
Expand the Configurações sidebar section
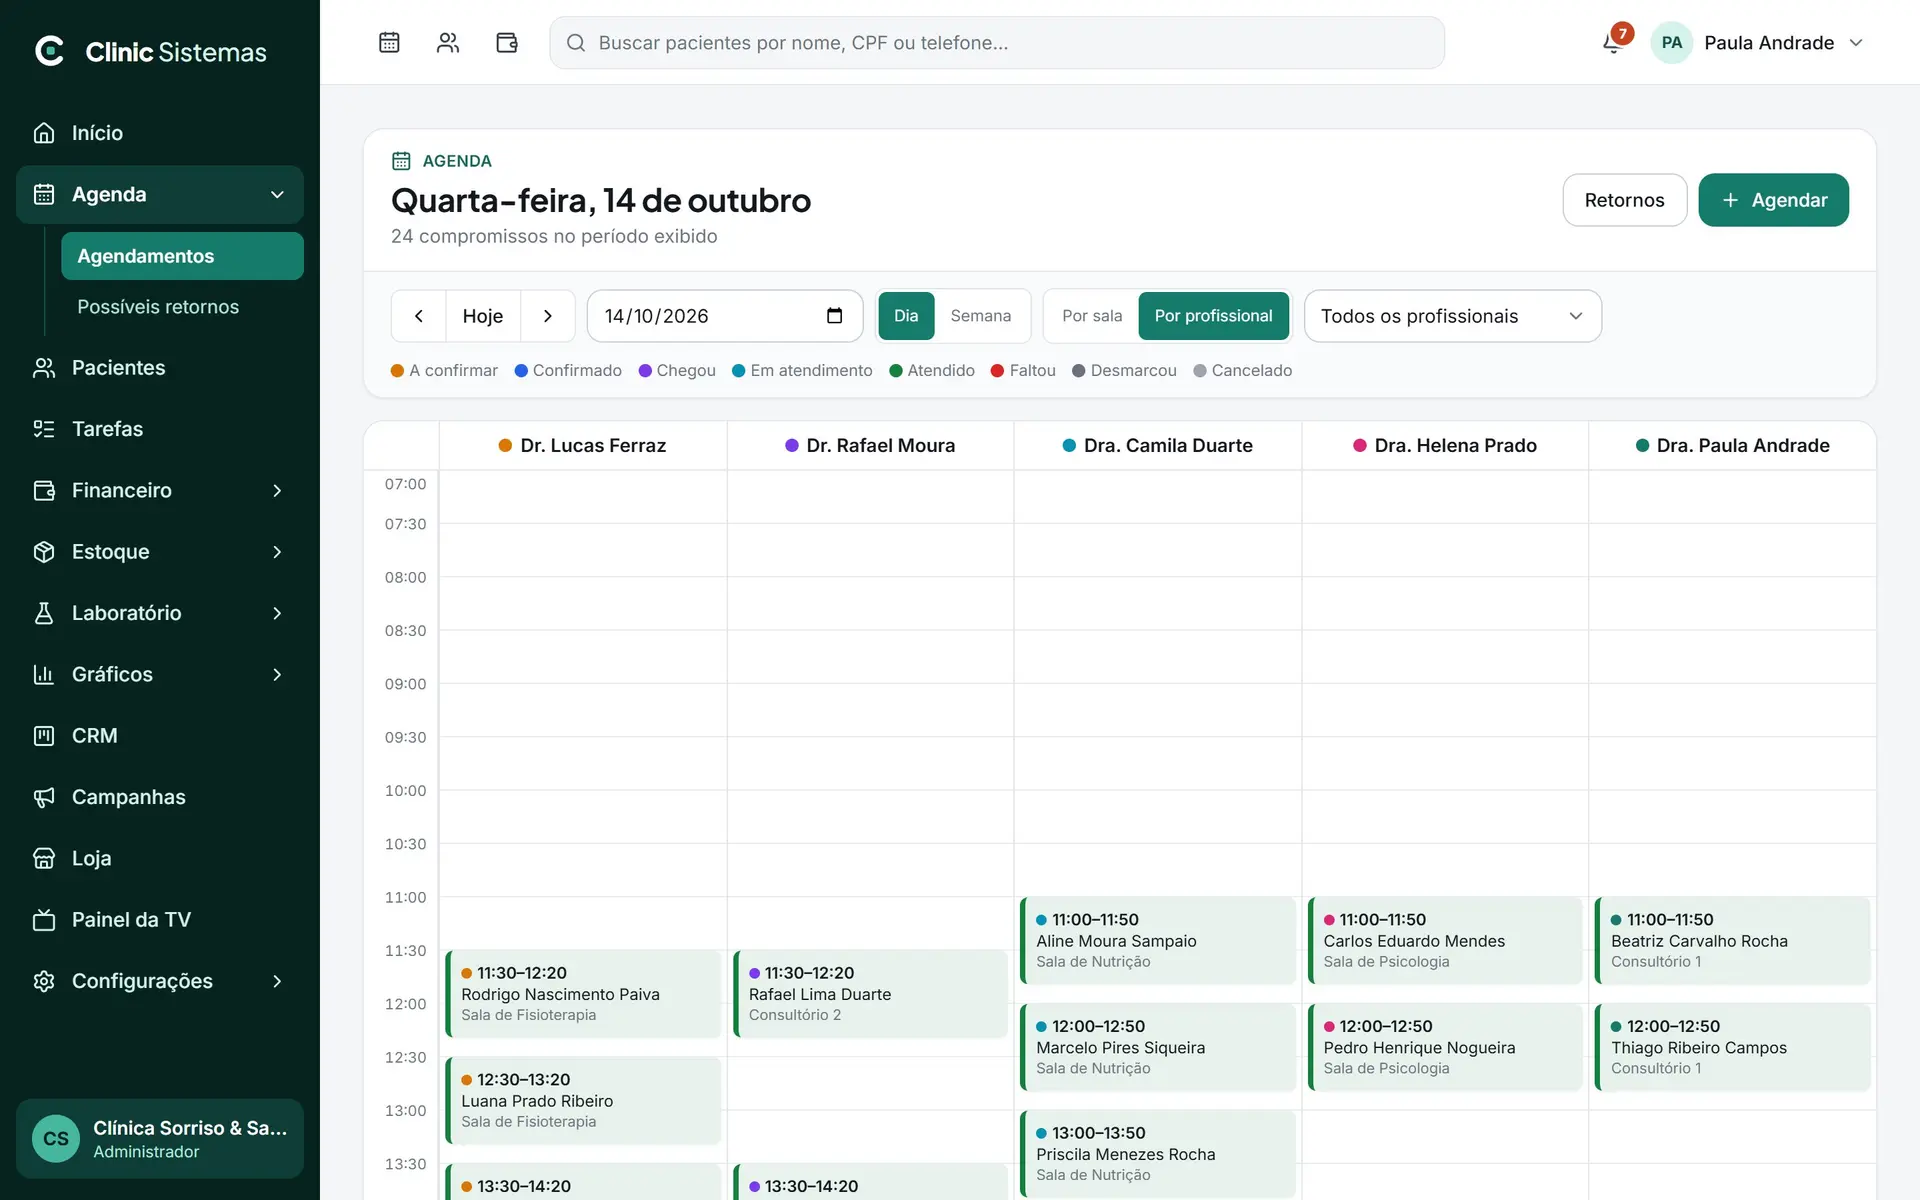[x=277, y=982]
